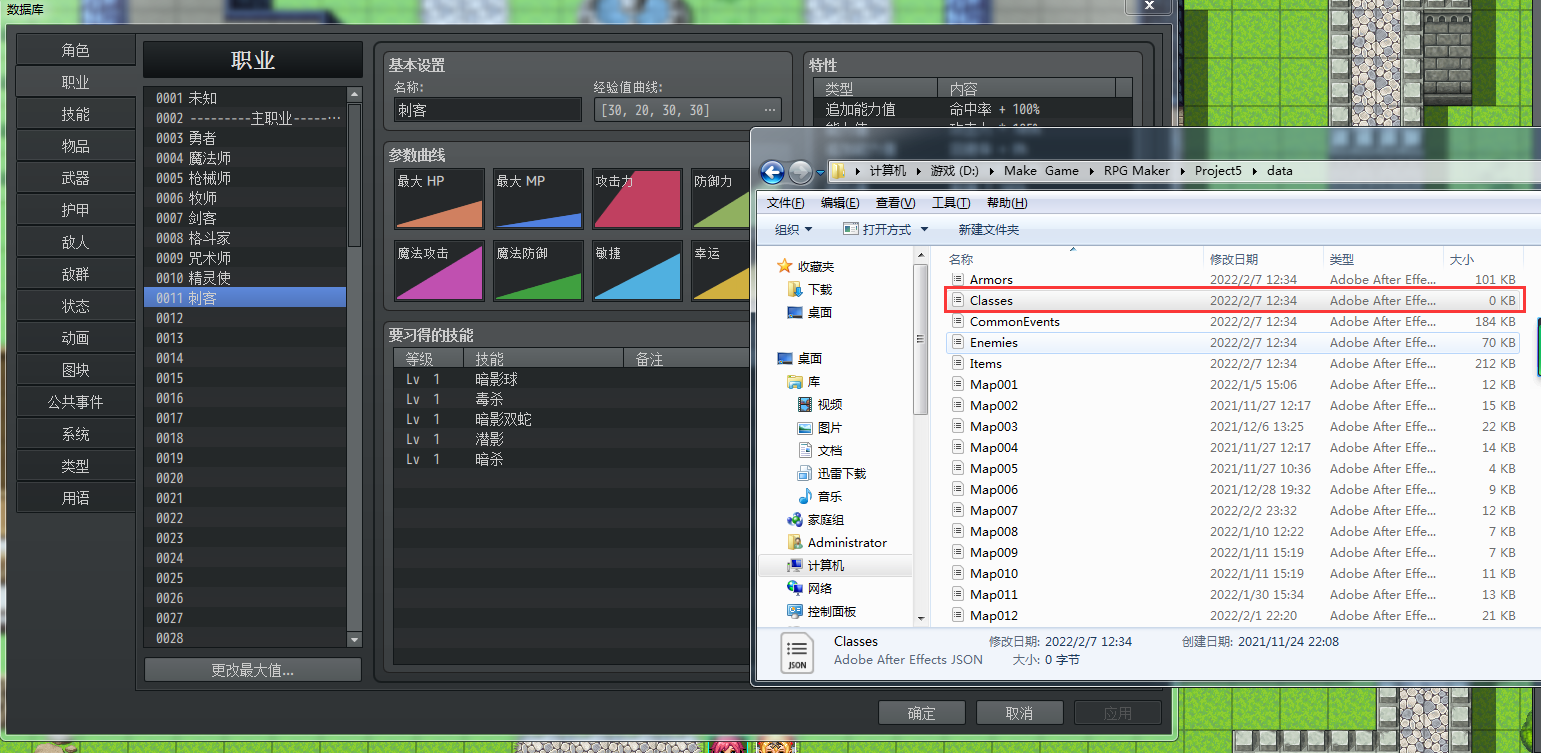Expand the 打开方式 dropdown arrow
The height and width of the screenshot is (753, 1541).
[924, 229]
